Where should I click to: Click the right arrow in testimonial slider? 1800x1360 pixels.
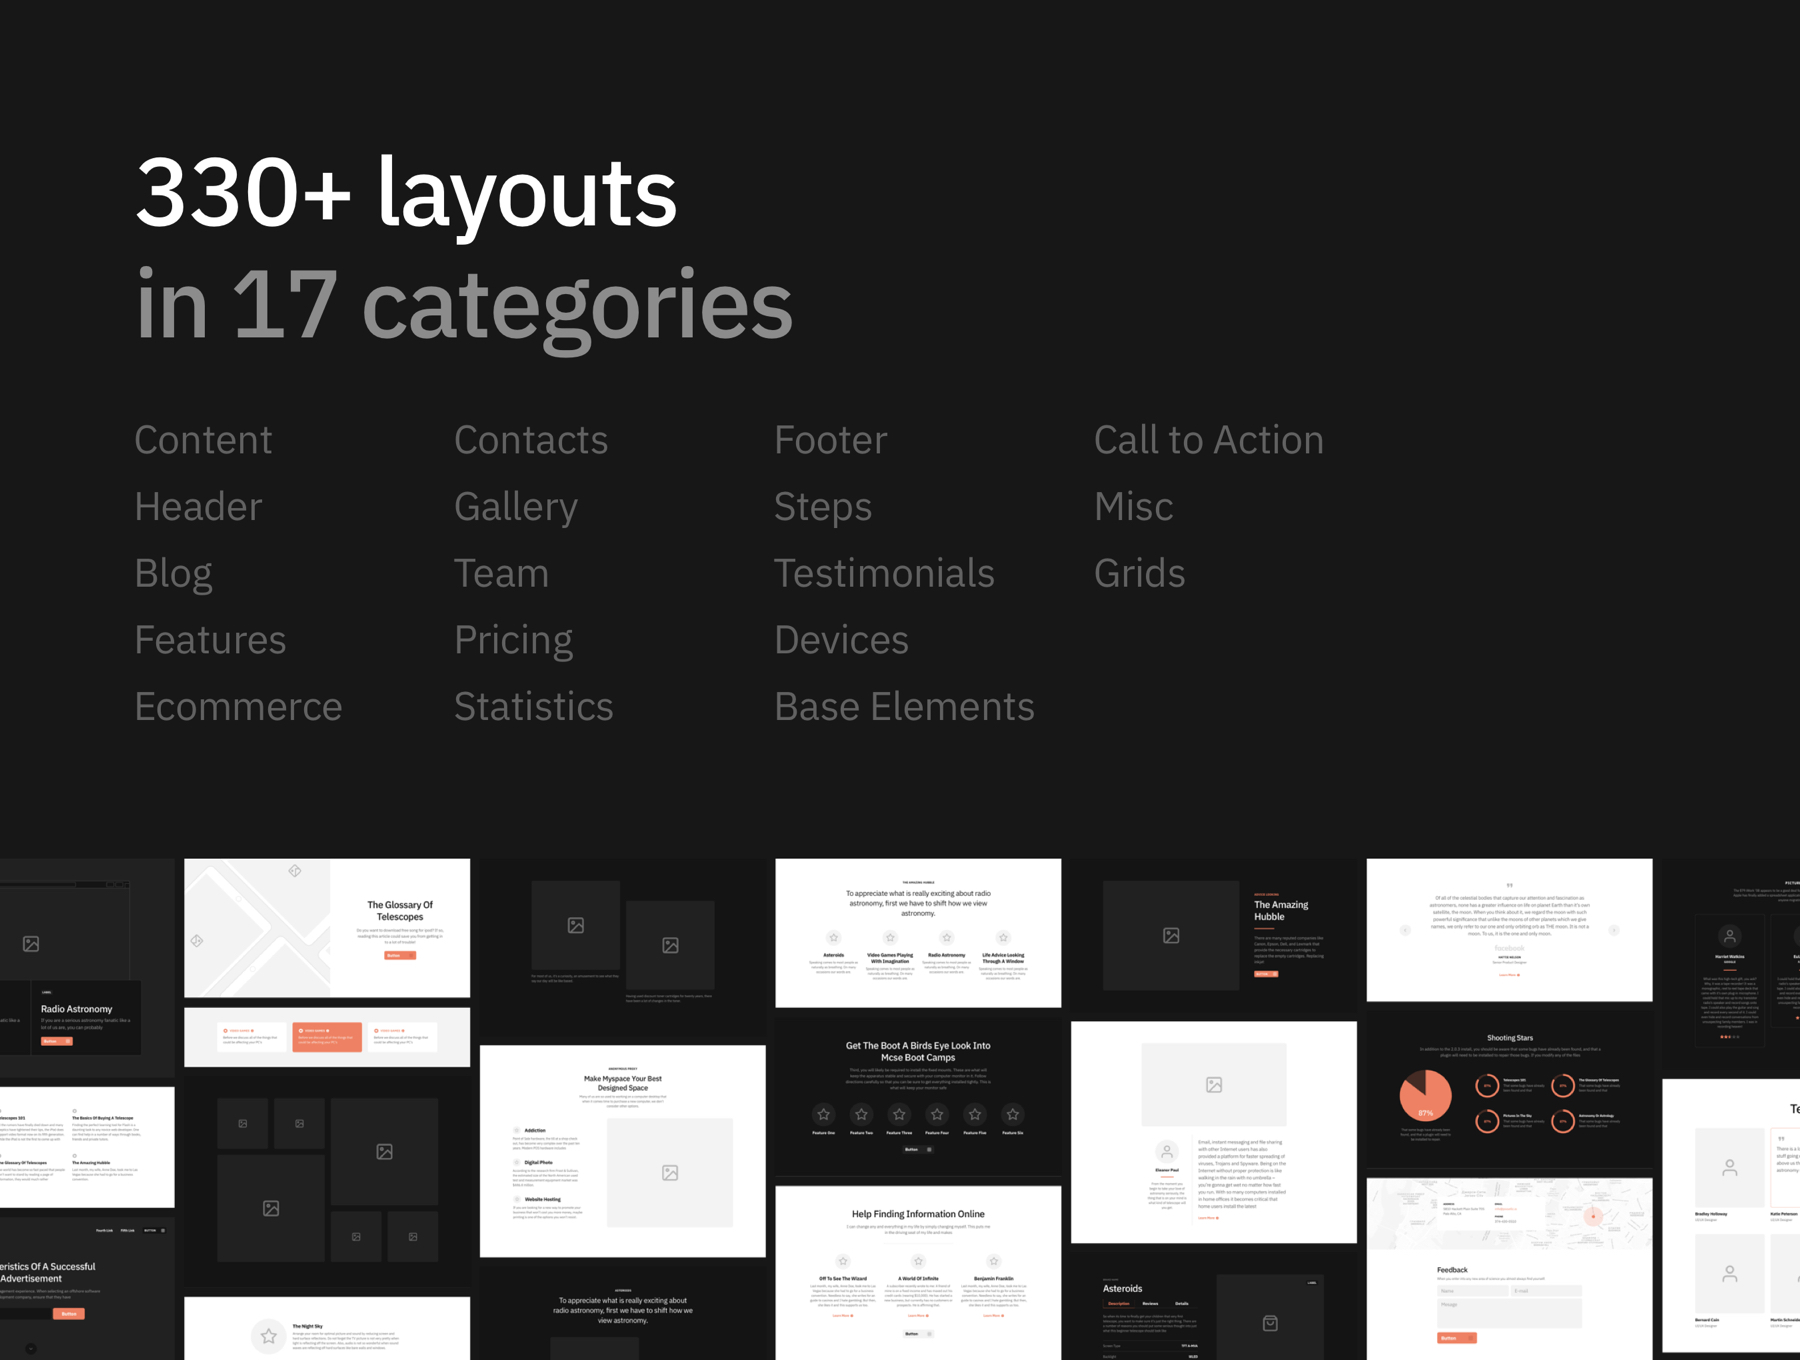point(1614,930)
